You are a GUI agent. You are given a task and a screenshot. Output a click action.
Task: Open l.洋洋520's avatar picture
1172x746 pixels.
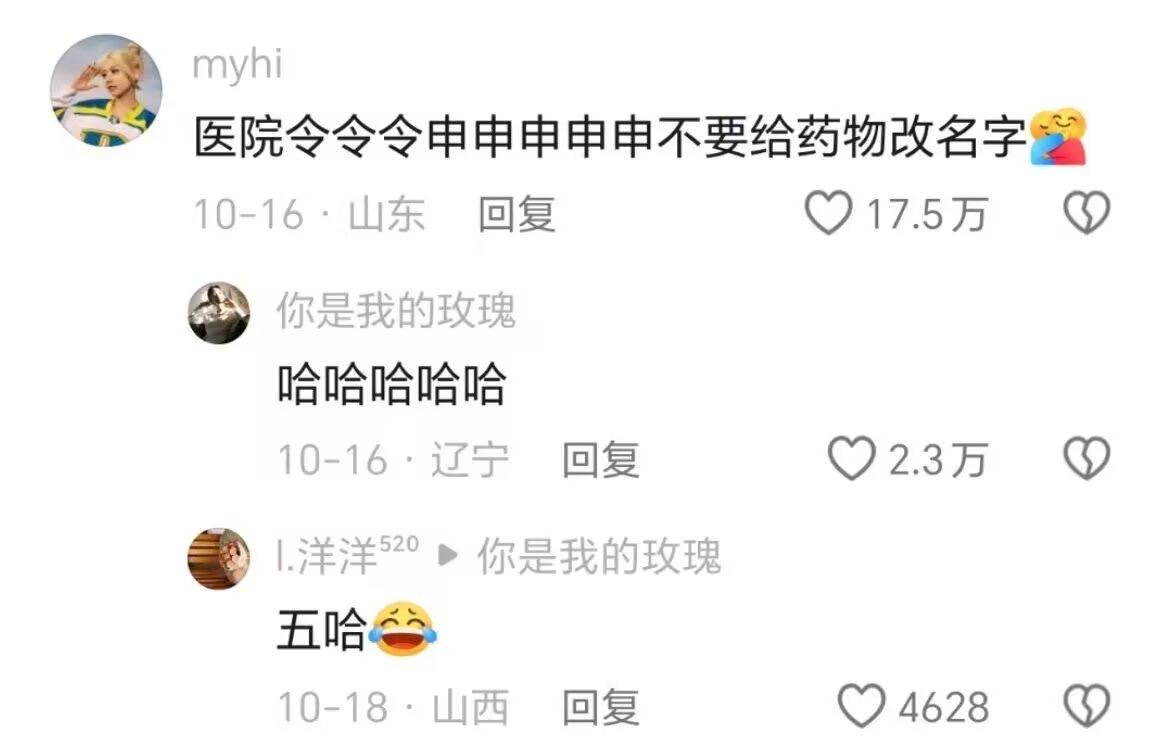tap(218, 558)
